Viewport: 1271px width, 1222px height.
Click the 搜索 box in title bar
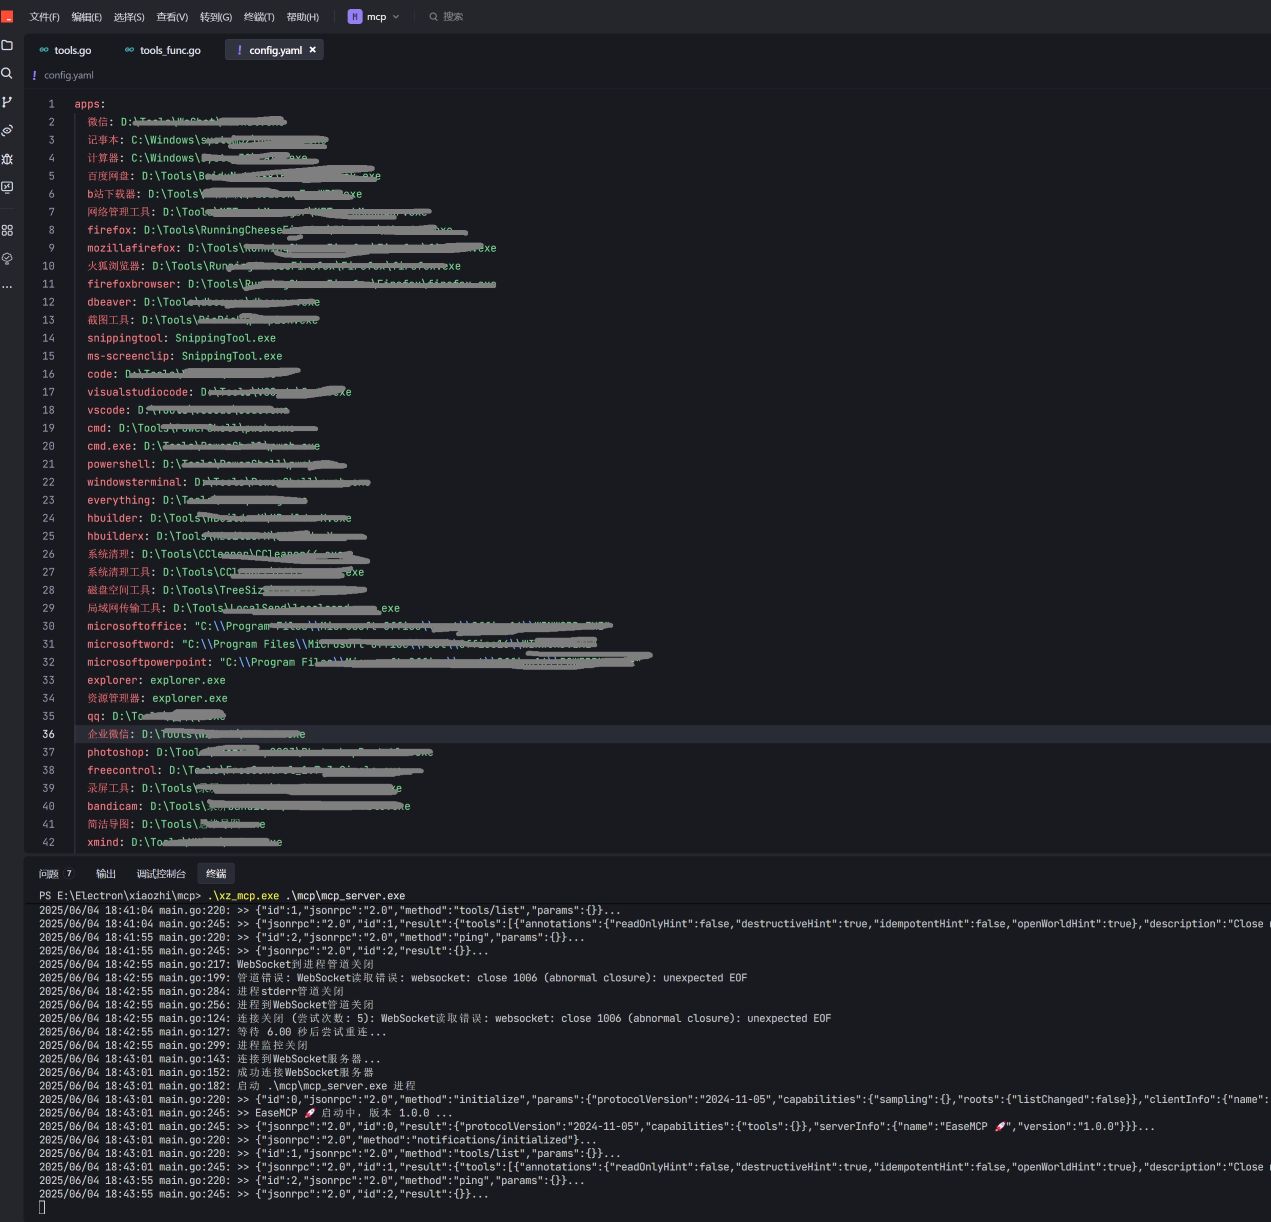tap(452, 16)
